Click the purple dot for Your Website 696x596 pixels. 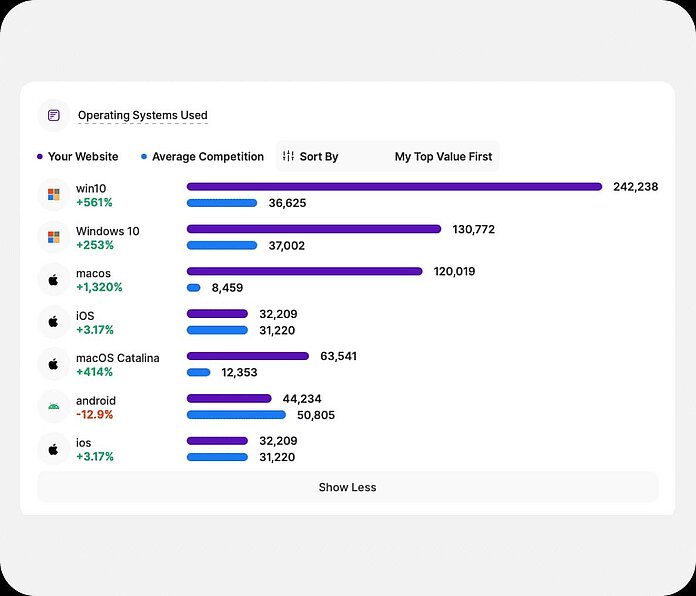point(40,157)
